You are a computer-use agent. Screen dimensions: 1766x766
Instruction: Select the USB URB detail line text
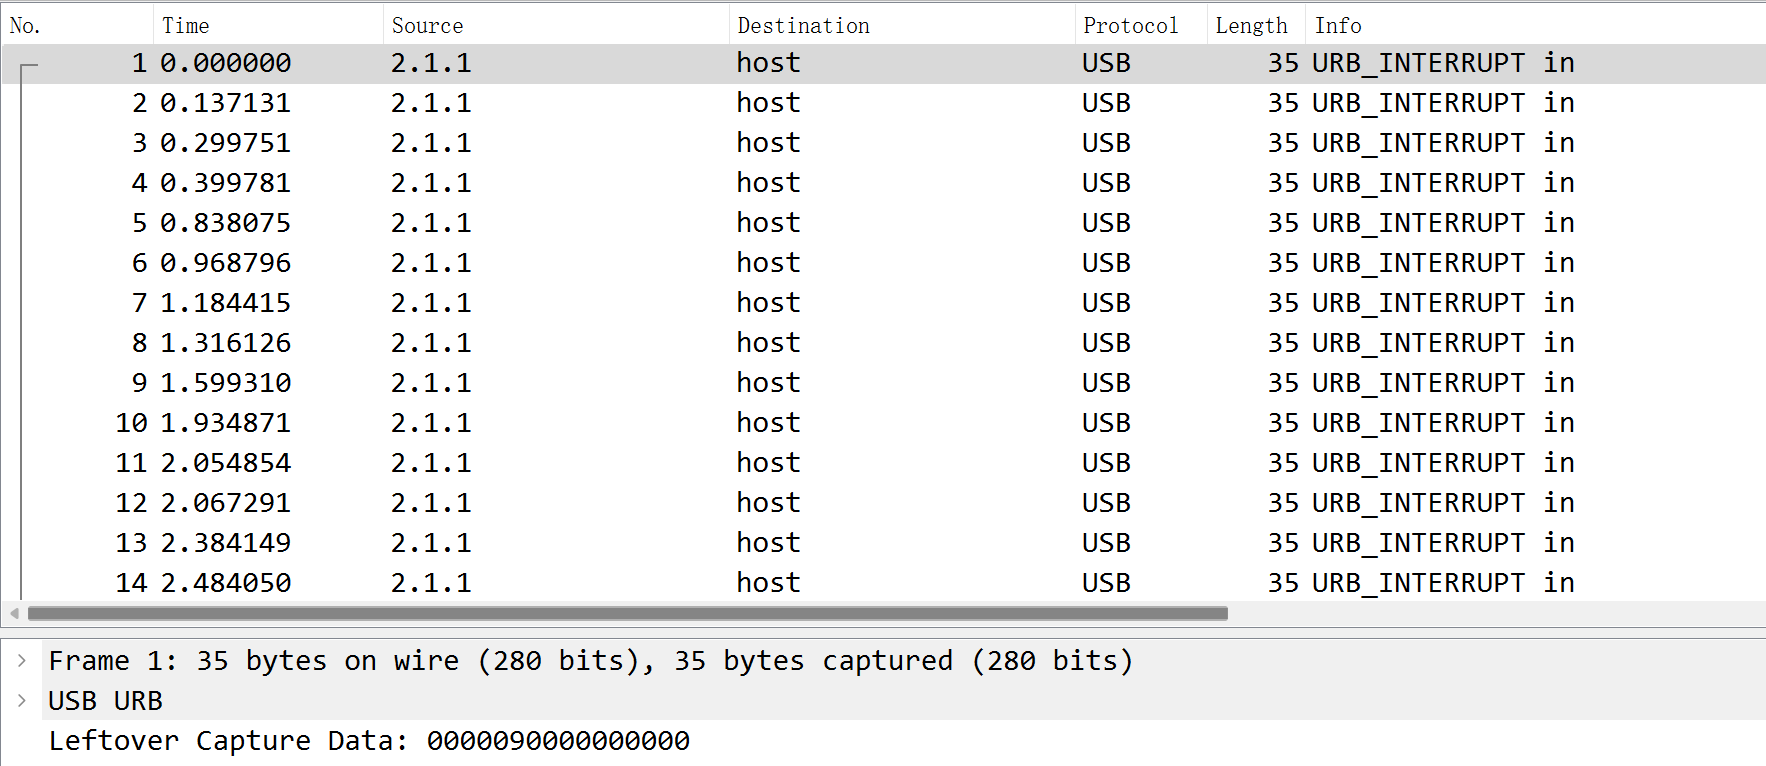tap(105, 701)
